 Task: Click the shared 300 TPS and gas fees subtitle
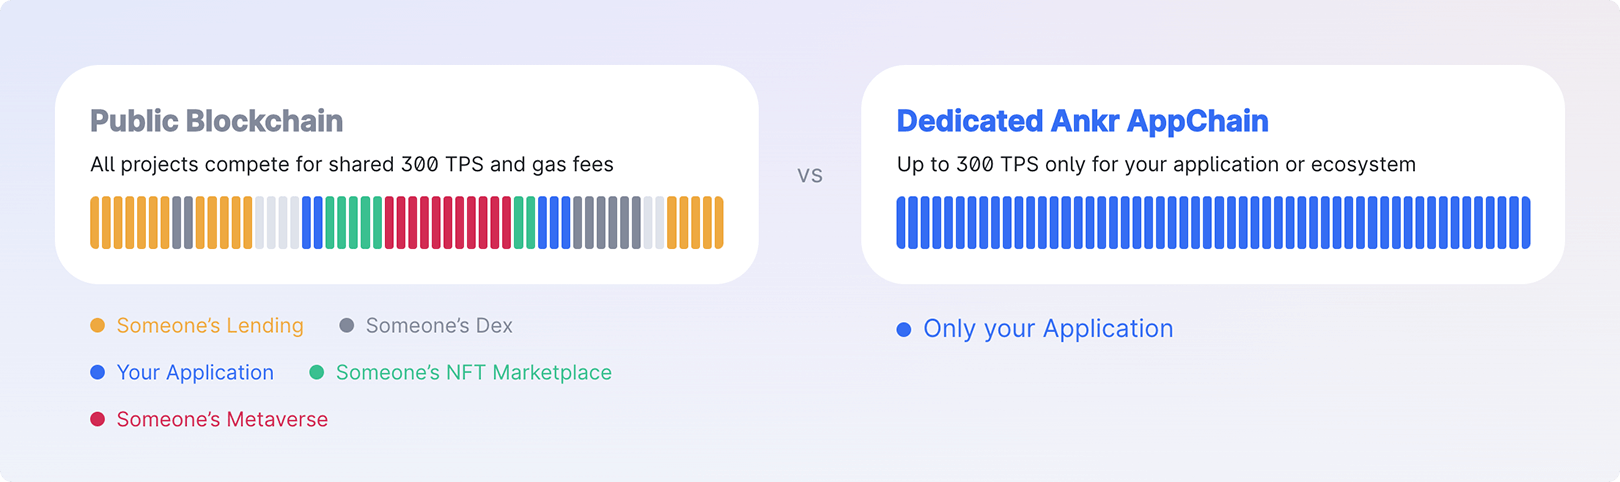(x=352, y=164)
